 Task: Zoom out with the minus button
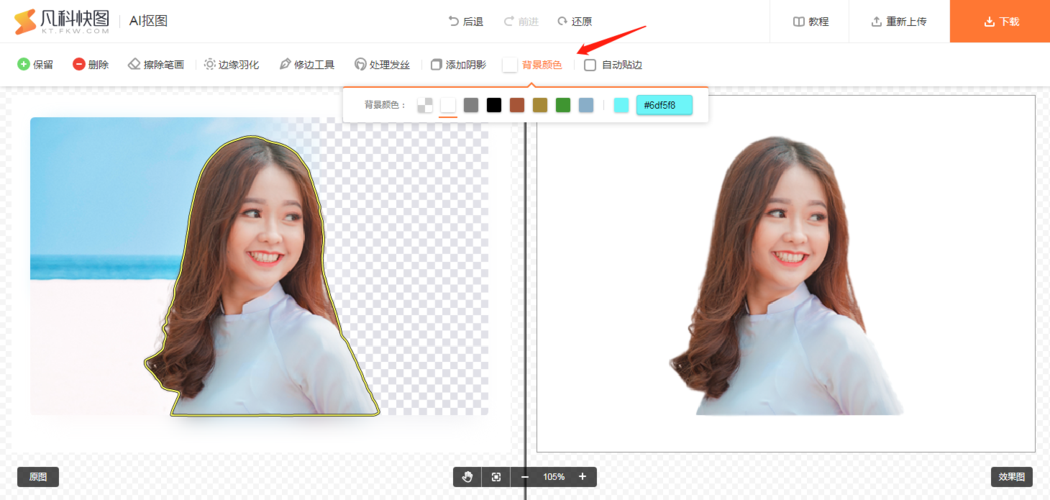pos(525,477)
